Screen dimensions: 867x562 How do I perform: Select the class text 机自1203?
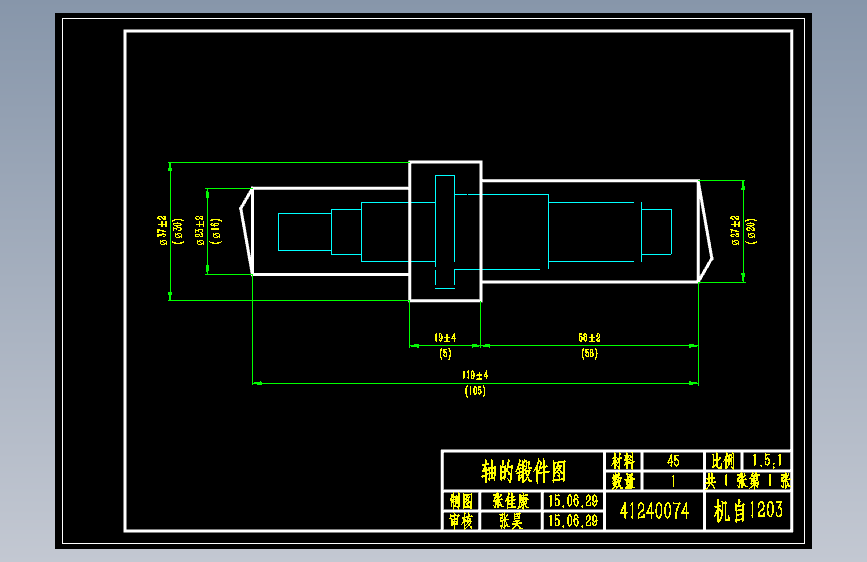pos(748,511)
